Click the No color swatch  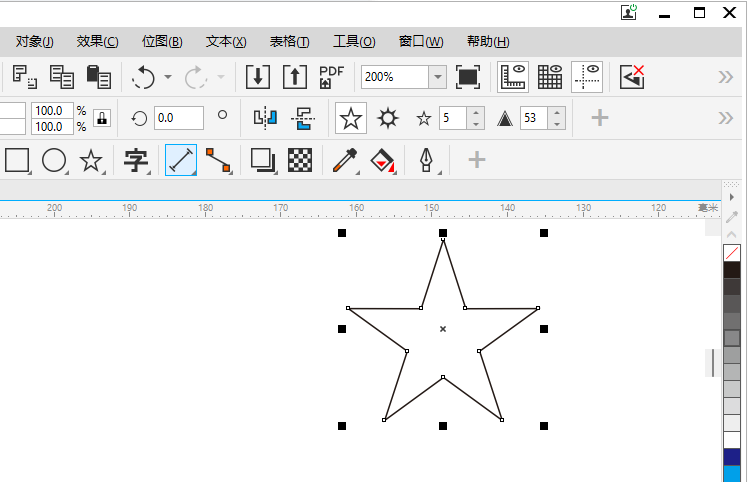point(732,253)
